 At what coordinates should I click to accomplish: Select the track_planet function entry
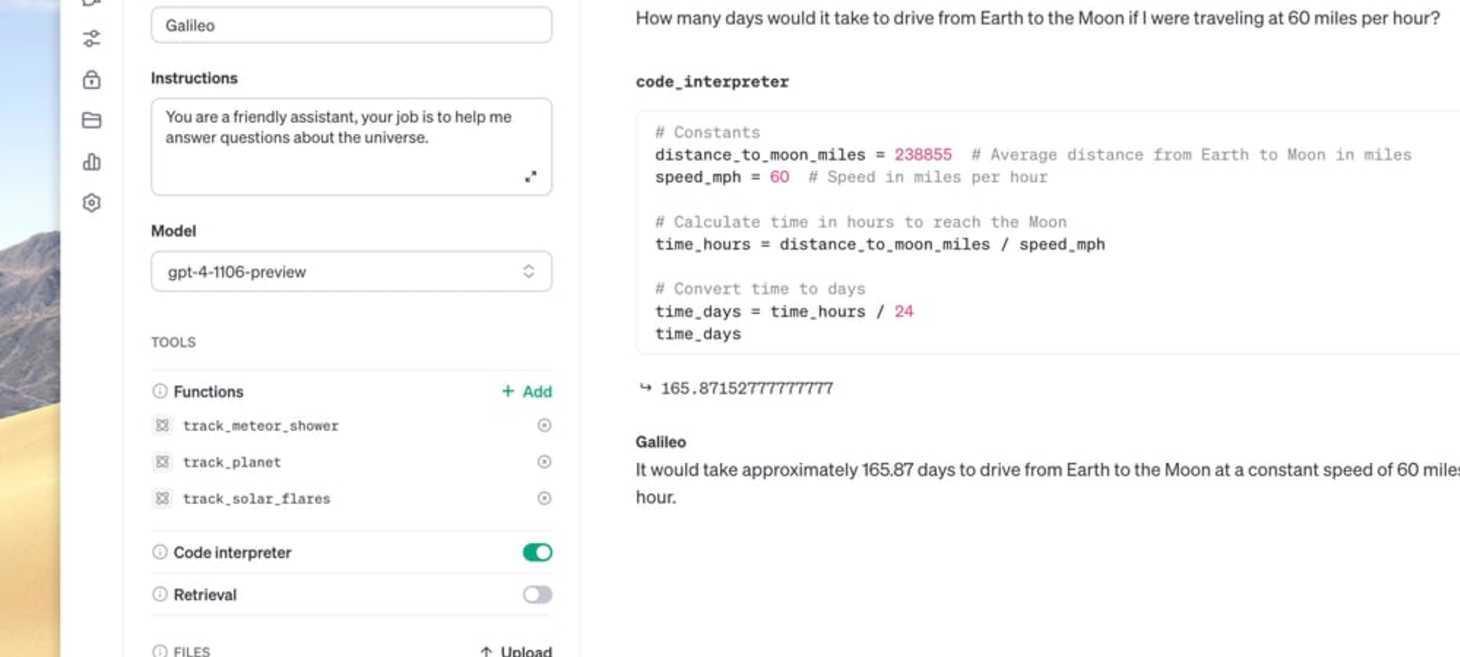pos(233,461)
